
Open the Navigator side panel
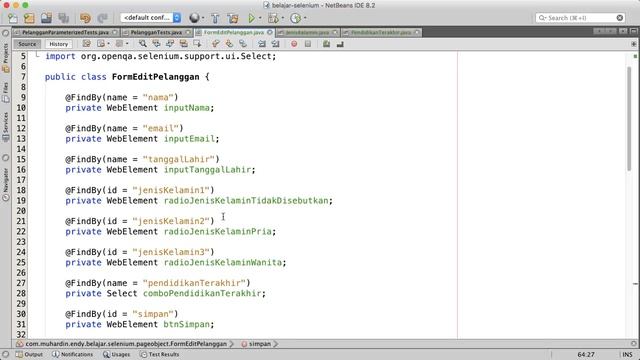6,184
